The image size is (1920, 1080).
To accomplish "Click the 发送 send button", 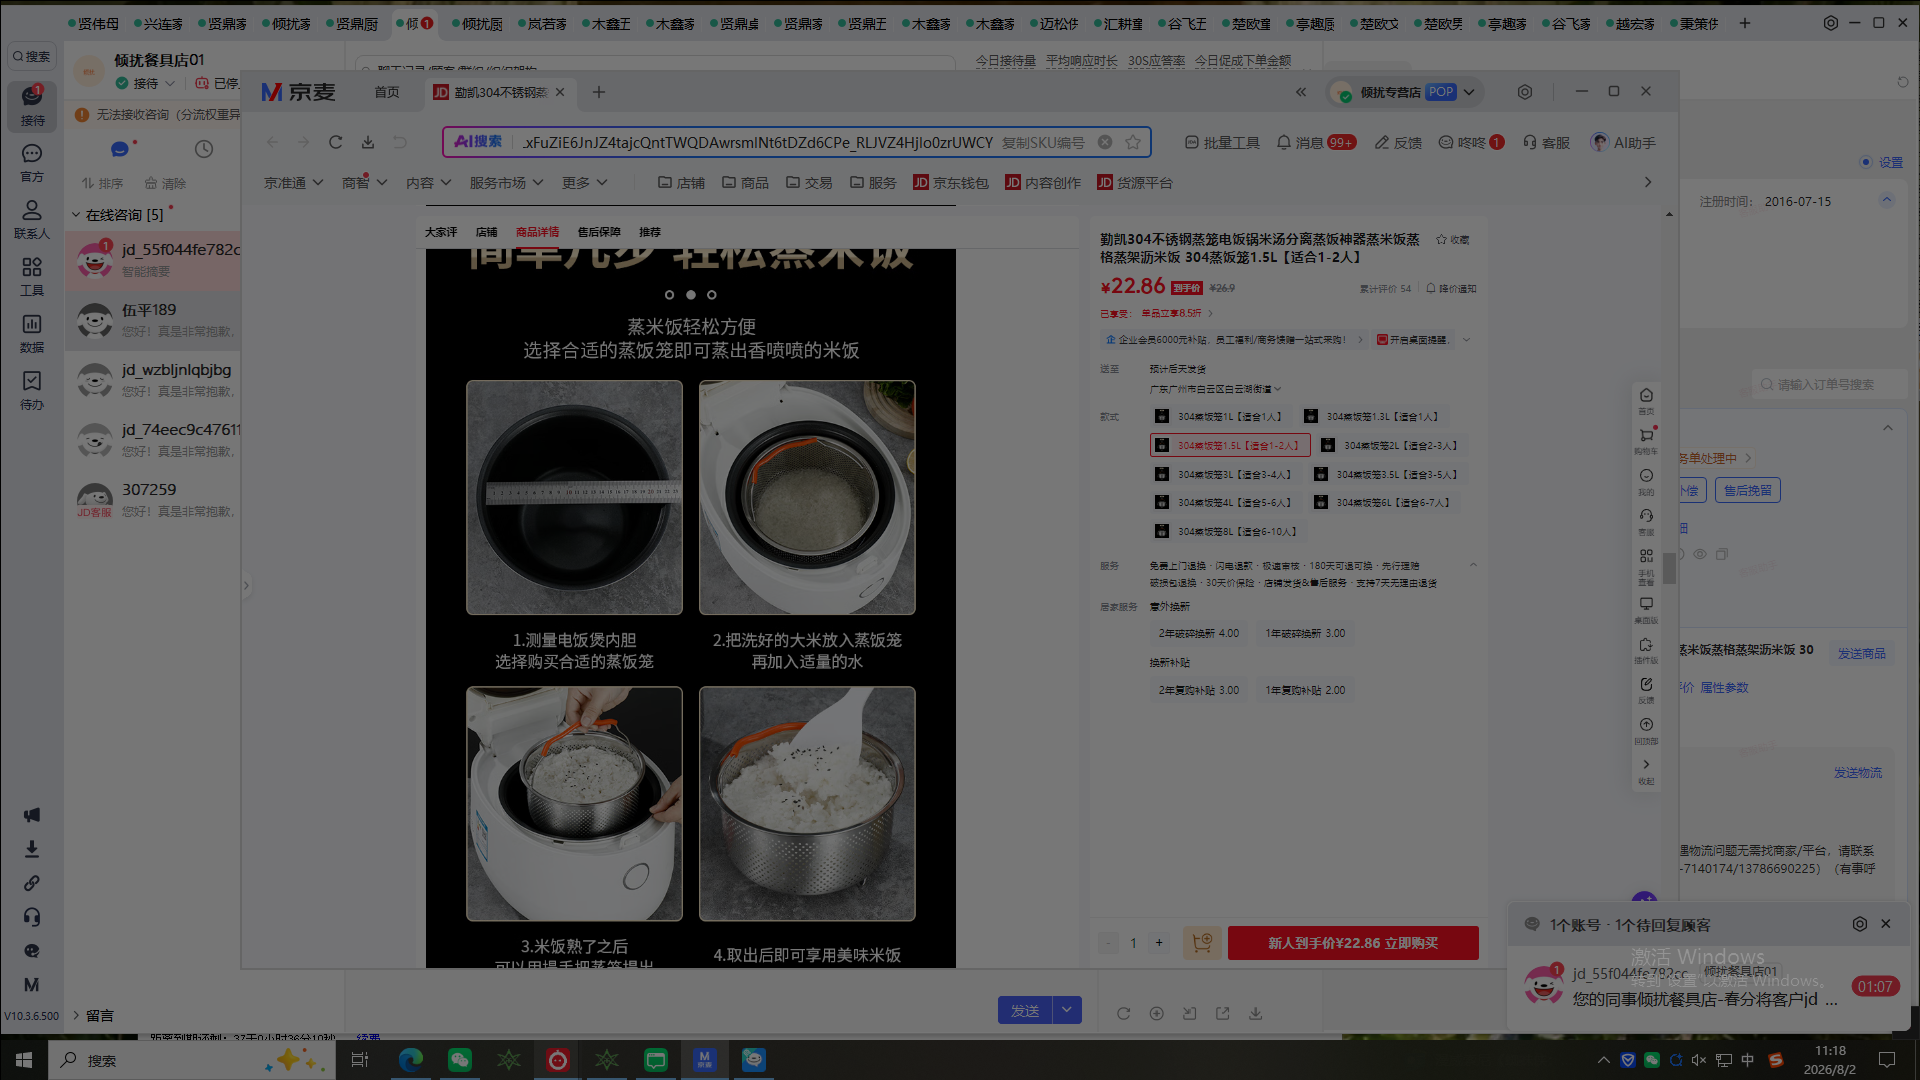I will tap(1025, 1010).
